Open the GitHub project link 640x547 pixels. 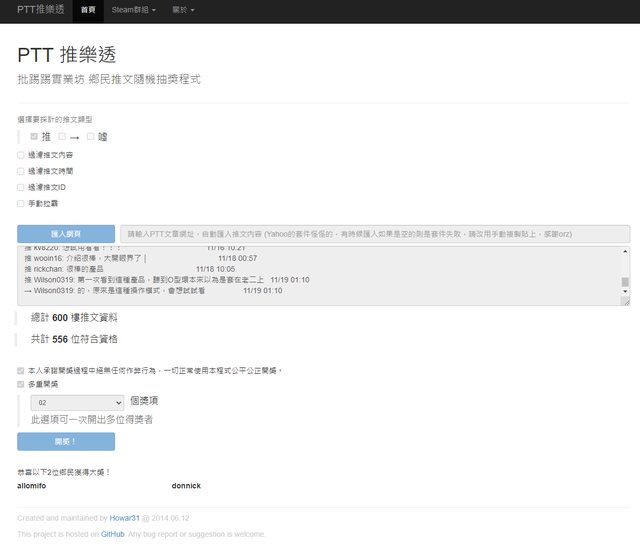point(113,534)
